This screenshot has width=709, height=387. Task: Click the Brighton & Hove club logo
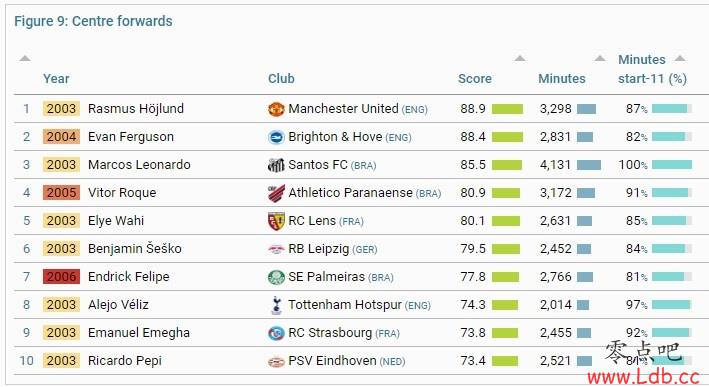[x=276, y=137]
